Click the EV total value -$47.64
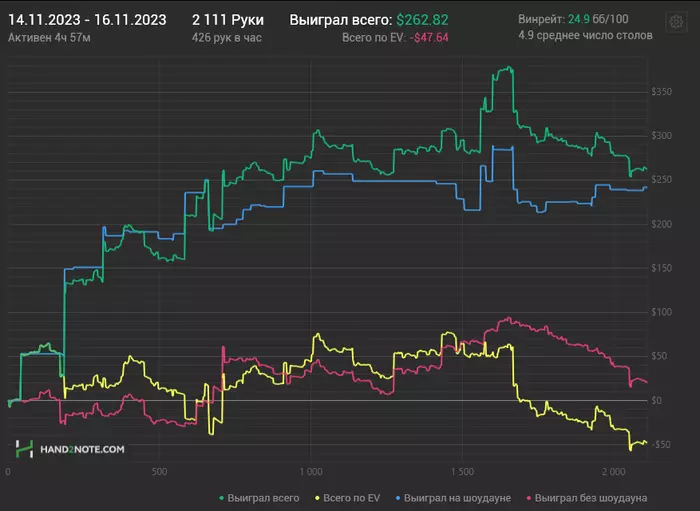Viewport: 700px width, 511px height. [x=429, y=38]
